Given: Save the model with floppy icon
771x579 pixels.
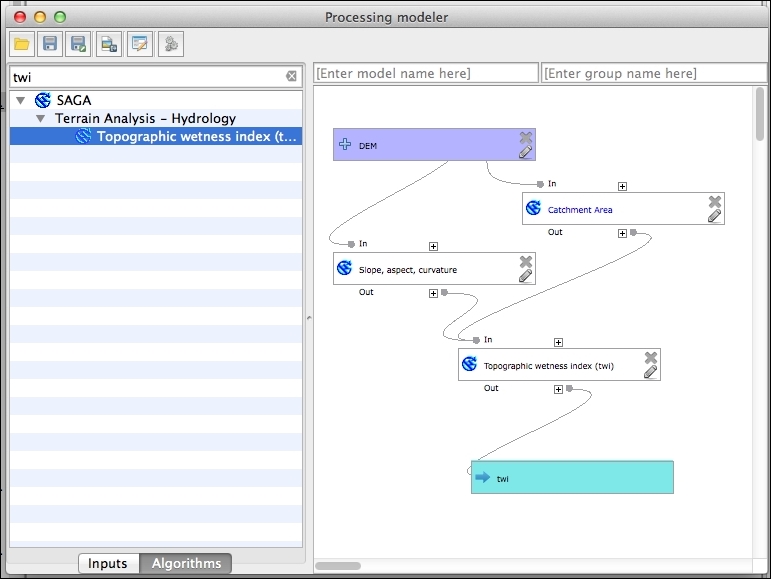Looking at the screenshot, I should pos(50,44).
